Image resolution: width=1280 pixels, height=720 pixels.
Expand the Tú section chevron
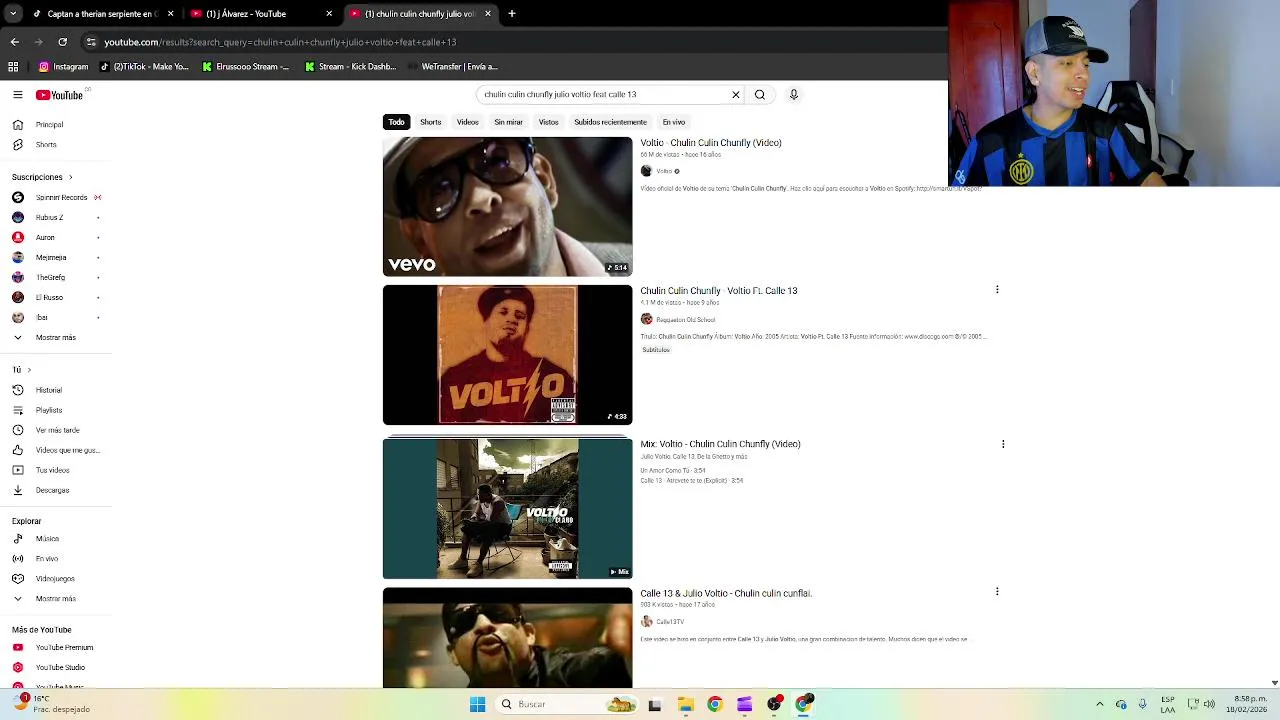click(29, 370)
